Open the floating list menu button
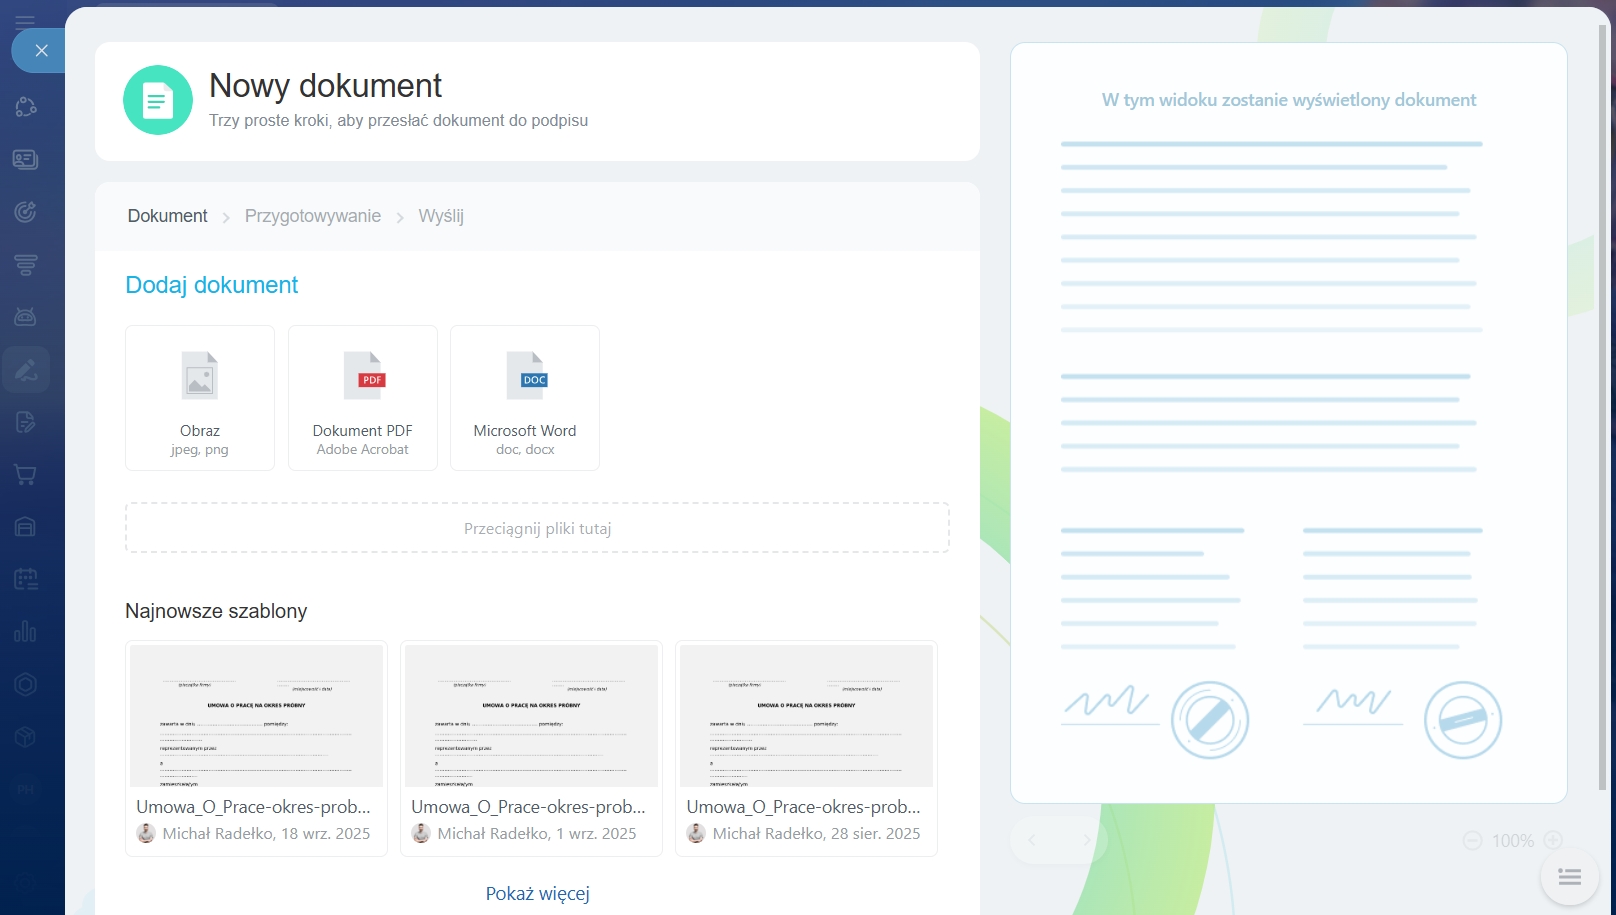 click(1570, 877)
